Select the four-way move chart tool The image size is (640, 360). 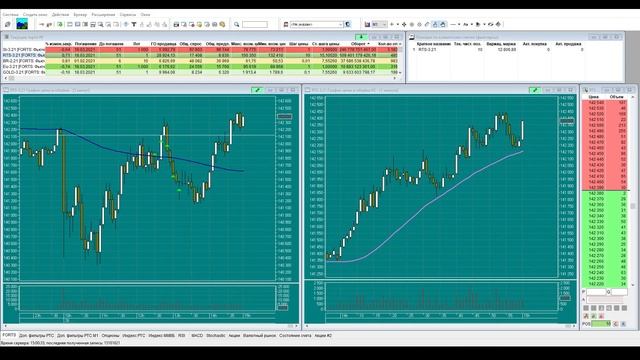pyautogui.click(x=404, y=24)
